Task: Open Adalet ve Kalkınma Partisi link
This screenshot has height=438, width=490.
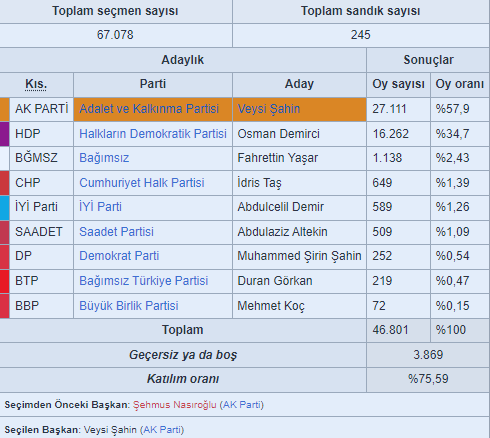Action: tap(149, 109)
